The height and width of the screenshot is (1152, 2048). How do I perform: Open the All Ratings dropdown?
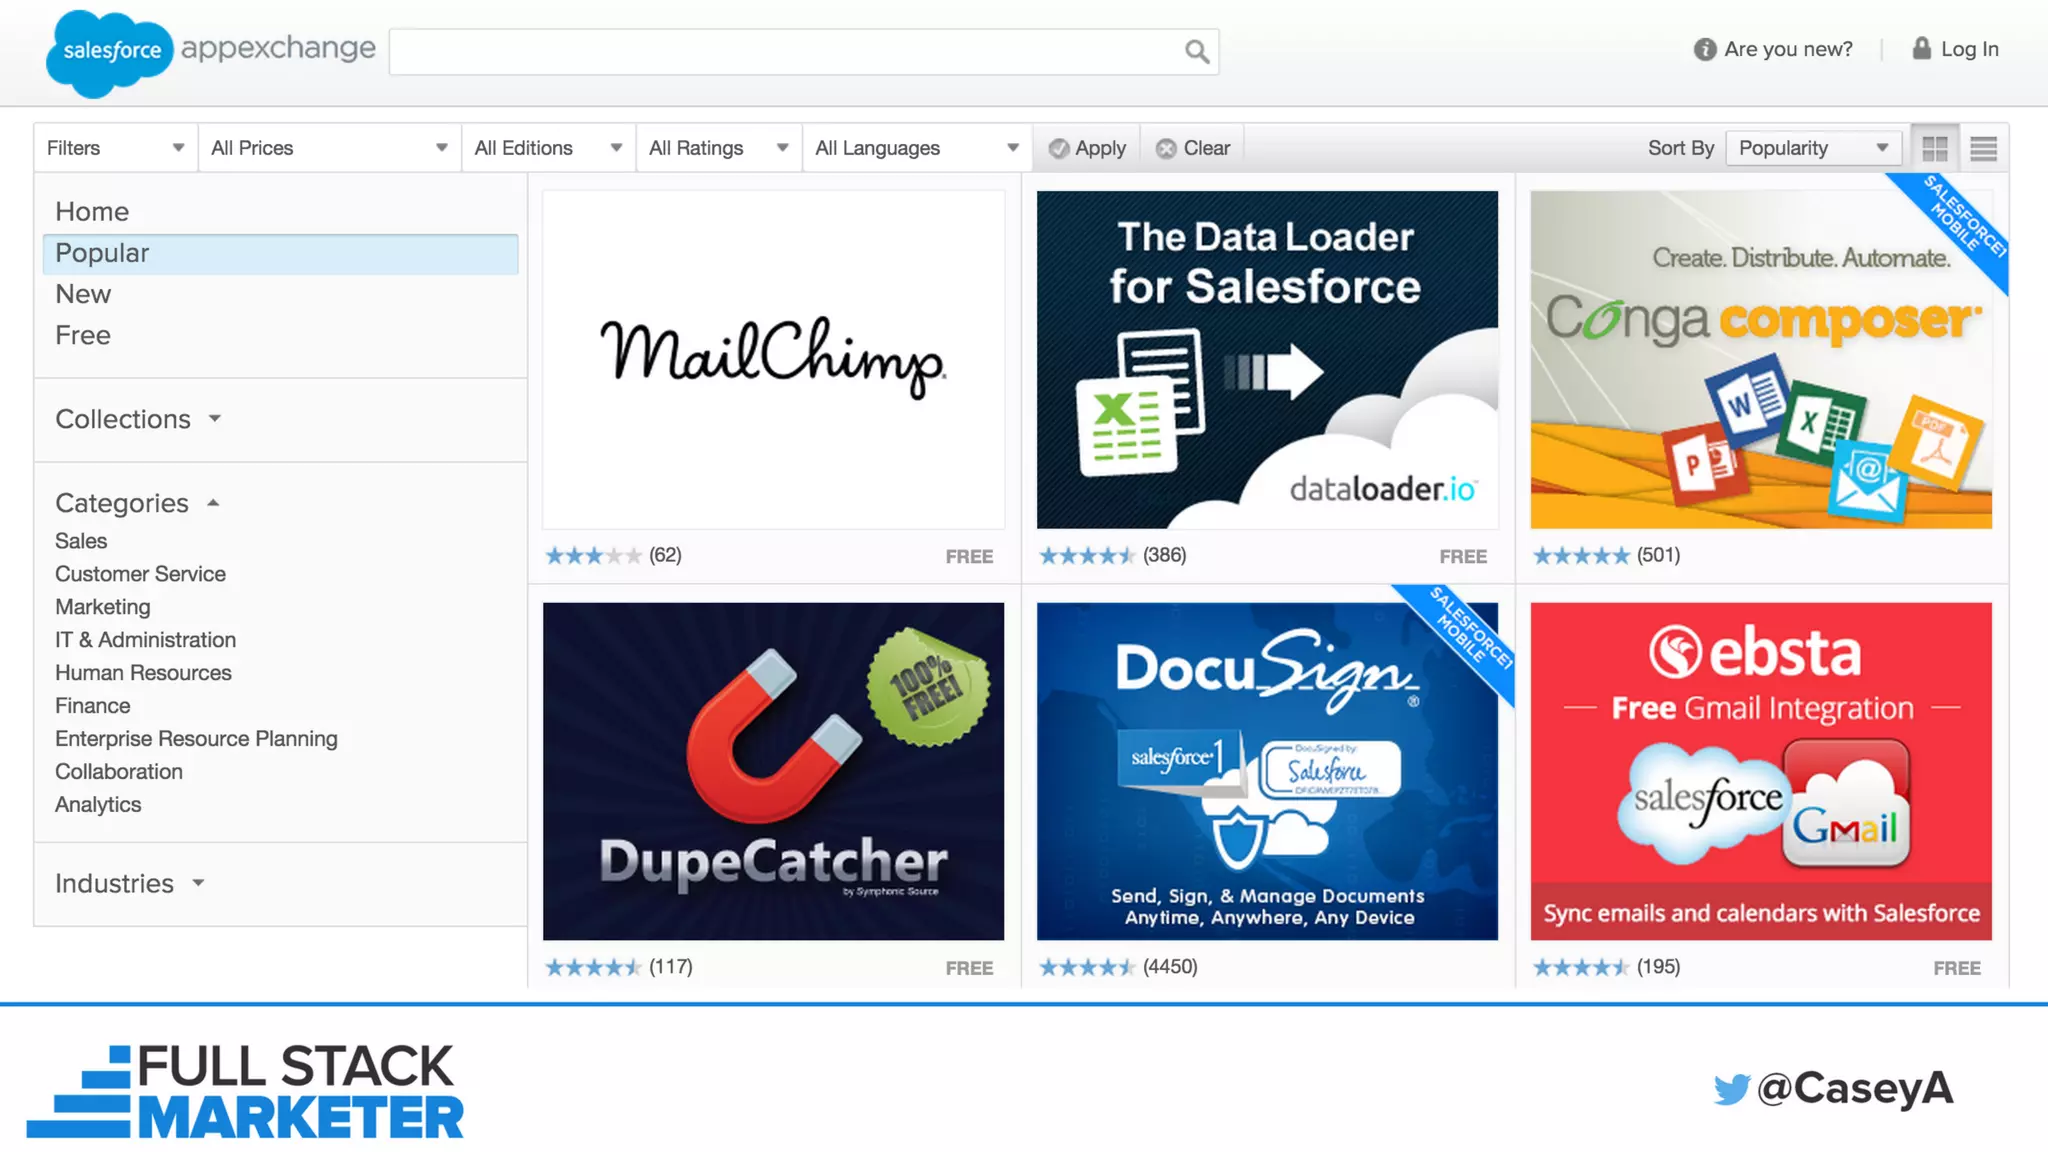click(717, 148)
